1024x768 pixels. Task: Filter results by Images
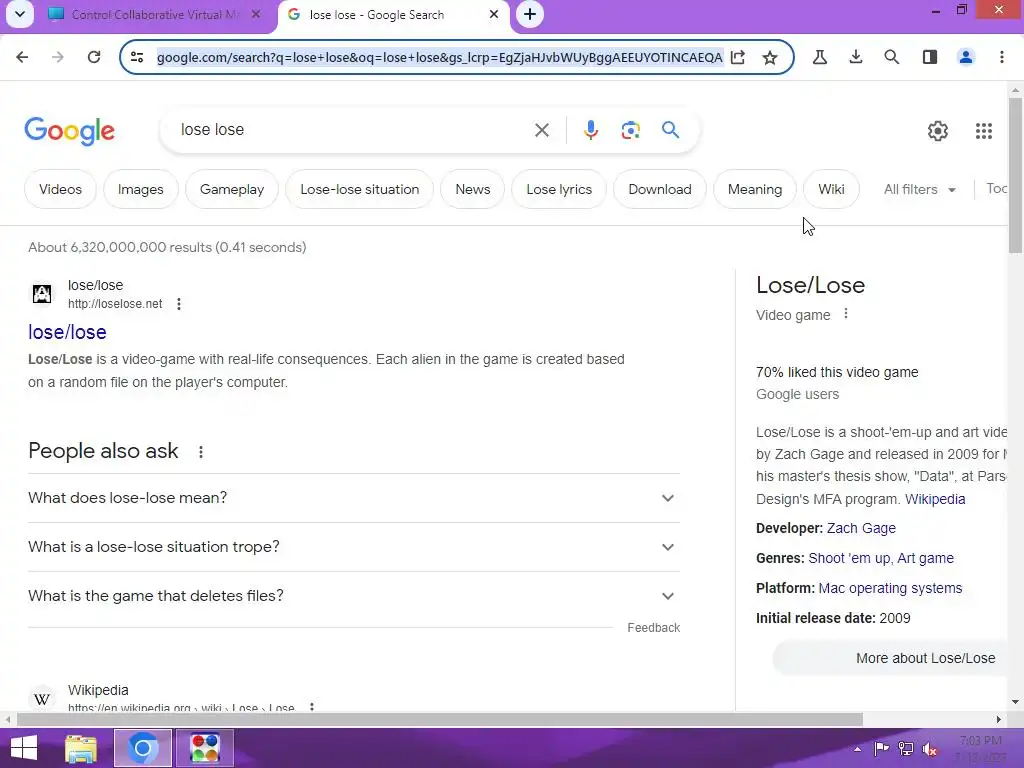coord(140,189)
